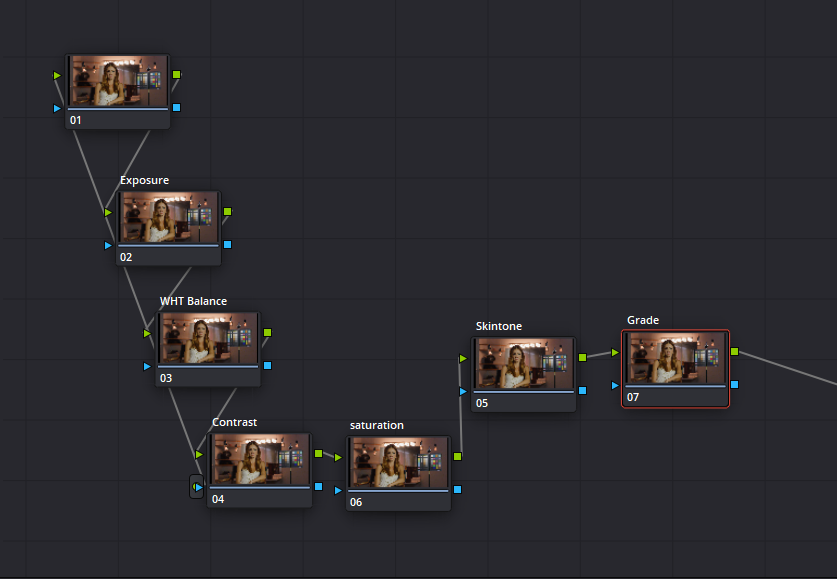Click the Contrast node's highlighted blue key input

[198, 487]
